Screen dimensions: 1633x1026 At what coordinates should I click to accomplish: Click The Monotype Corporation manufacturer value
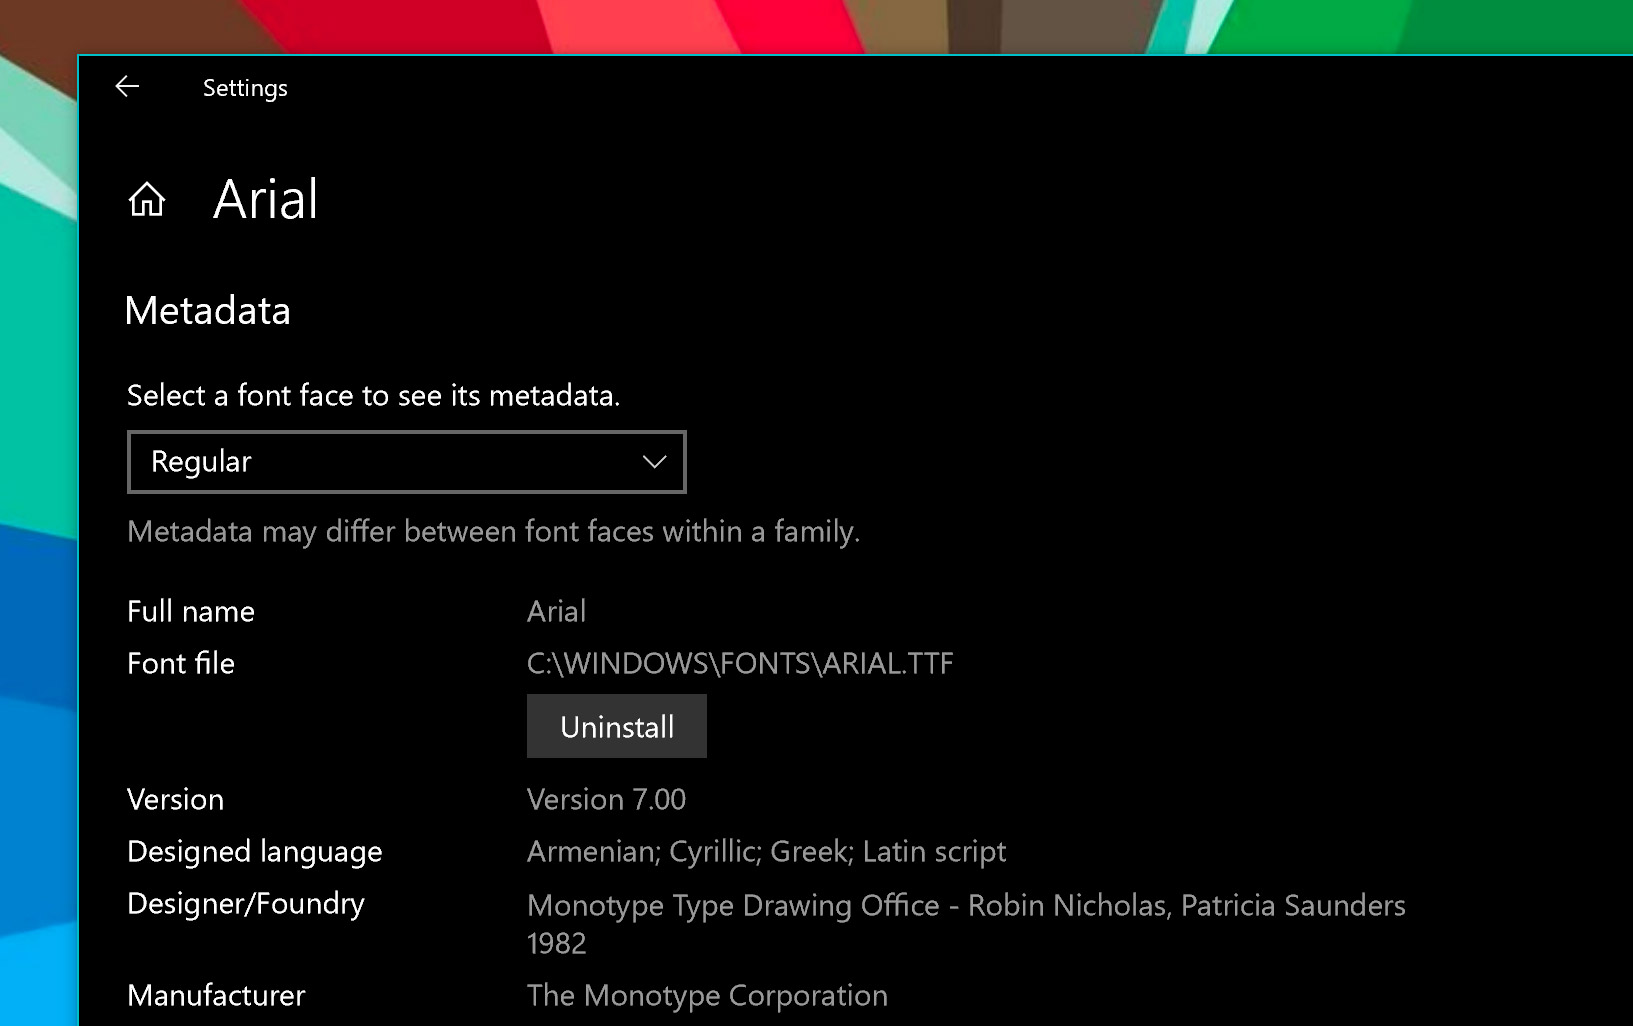pos(707,995)
